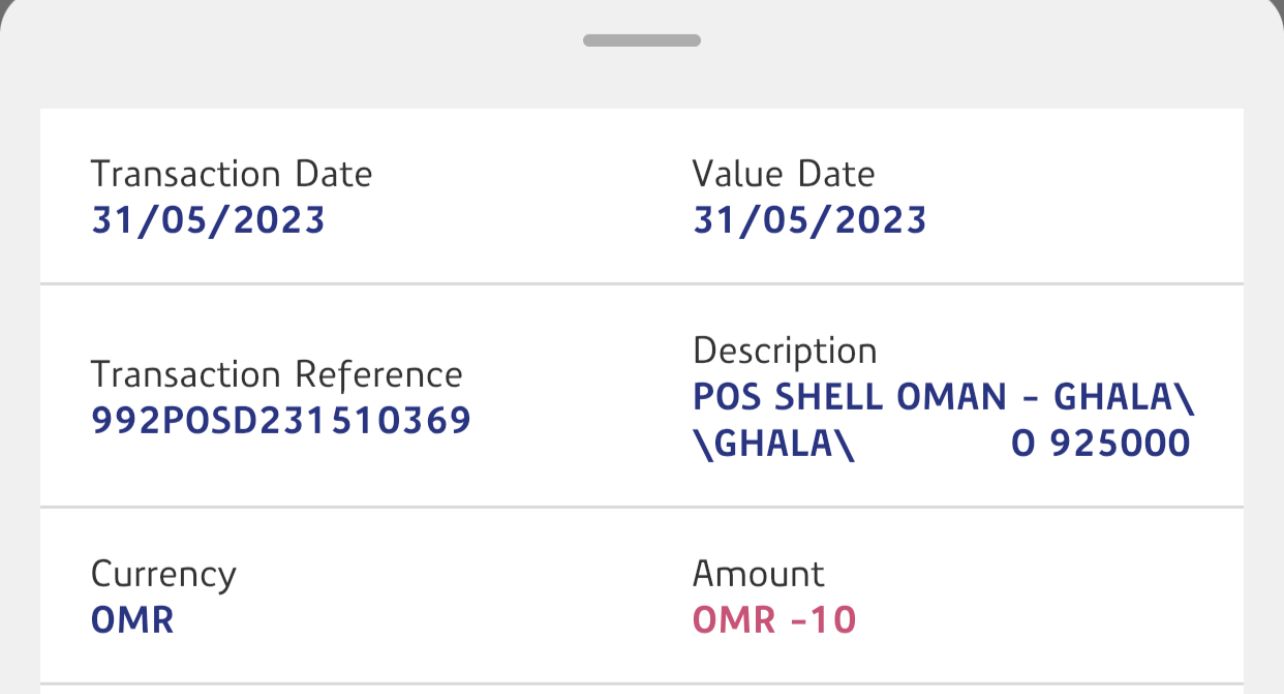Select the OMR currency value

pyautogui.click(x=132, y=620)
